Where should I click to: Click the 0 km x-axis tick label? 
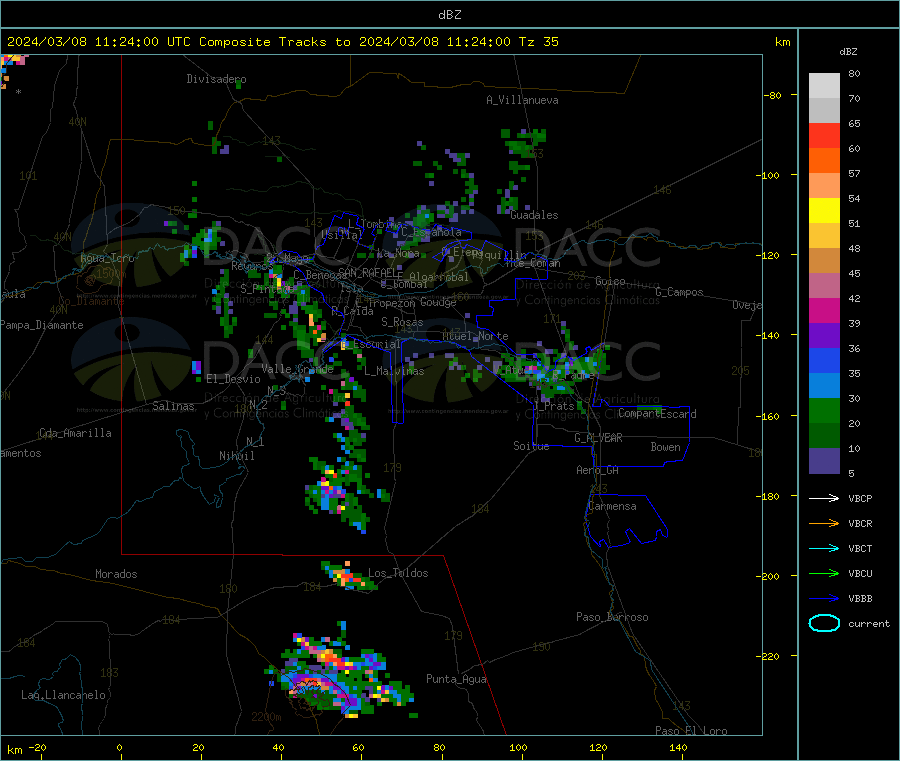pyautogui.click(x=119, y=747)
